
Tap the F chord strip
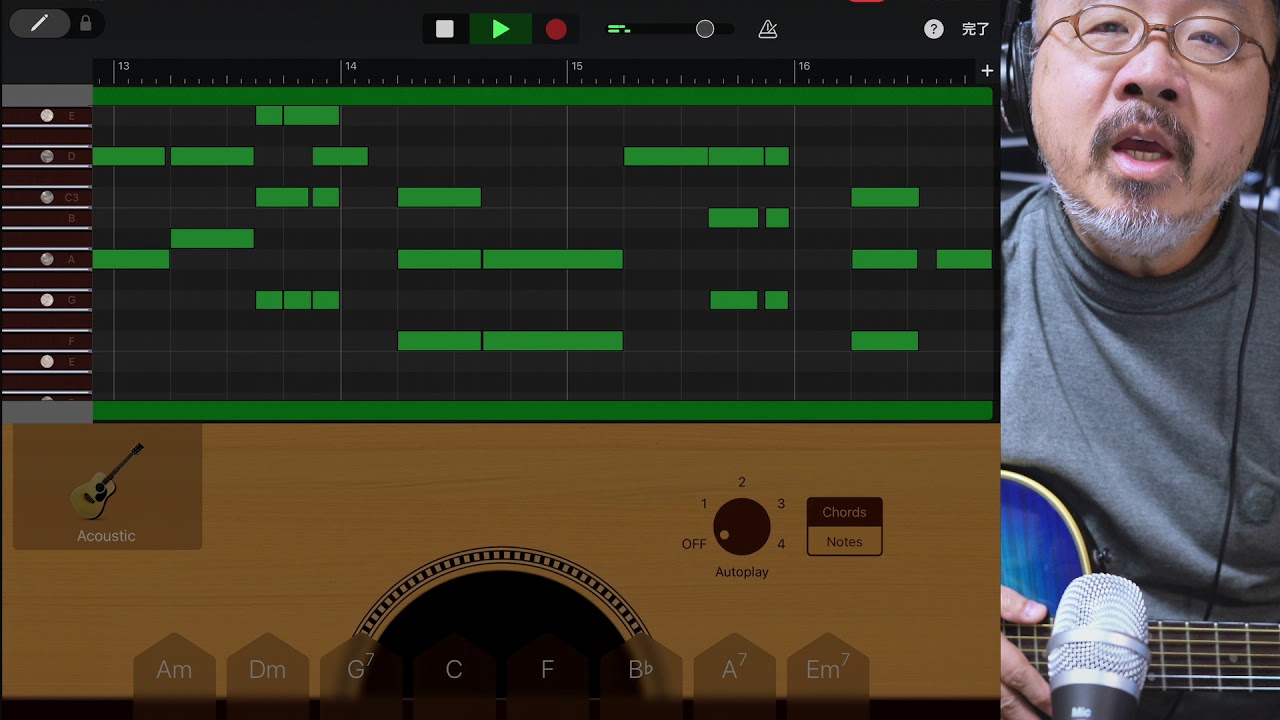tap(547, 670)
